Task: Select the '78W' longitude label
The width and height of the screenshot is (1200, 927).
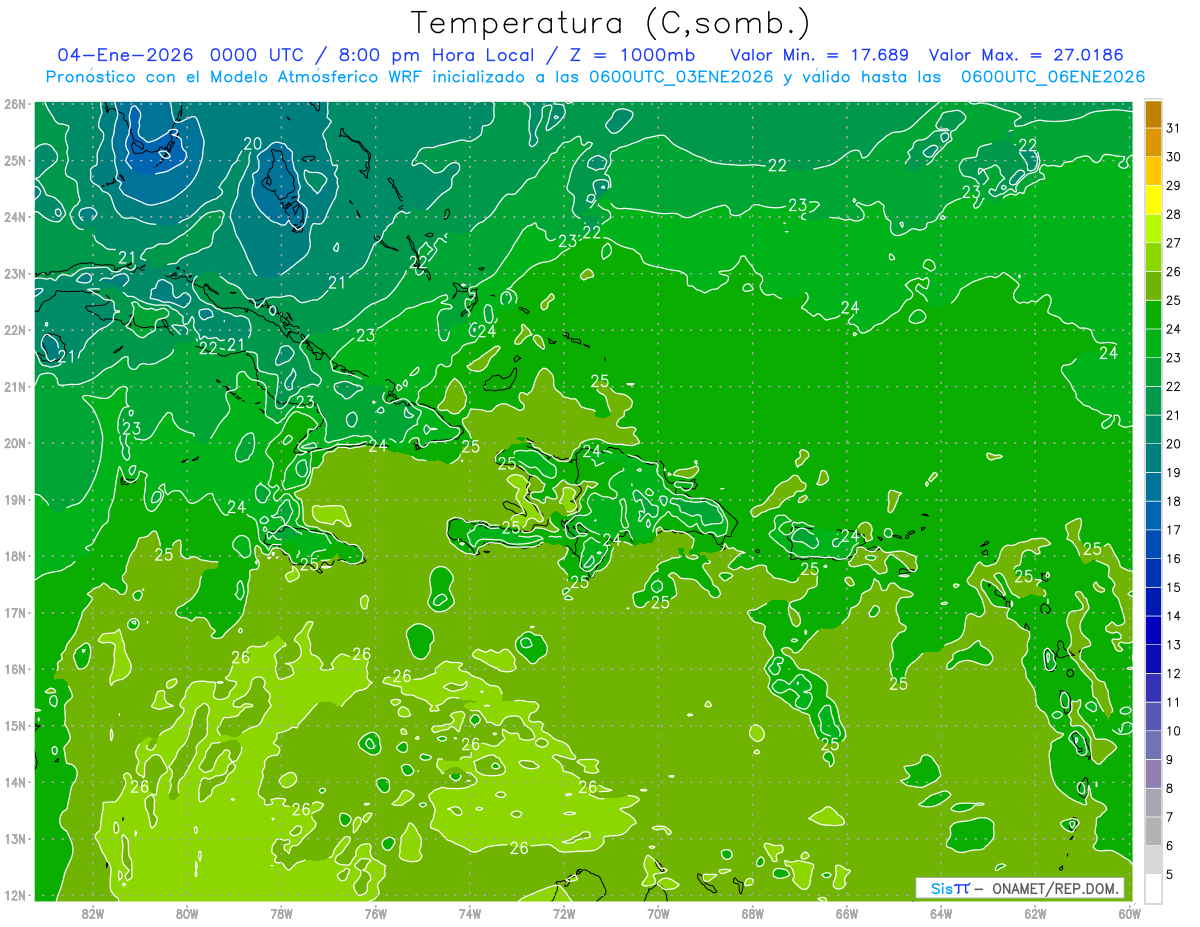Action: point(281,912)
